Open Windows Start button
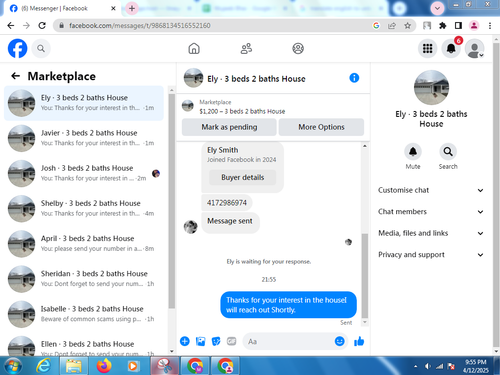This screenshot has height=375, width=500. (13, 366)
